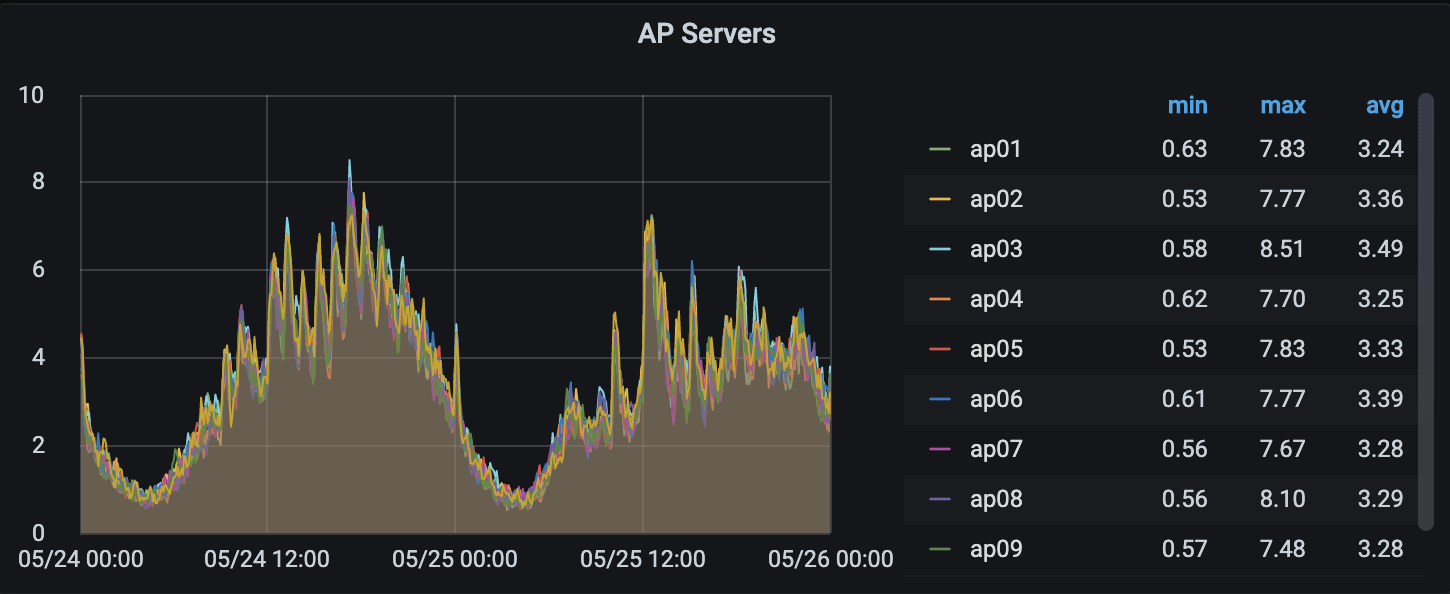This screenshot has height=594, width=1450.
Task: Sort legend by the min column
Action: pos(1187,105)
